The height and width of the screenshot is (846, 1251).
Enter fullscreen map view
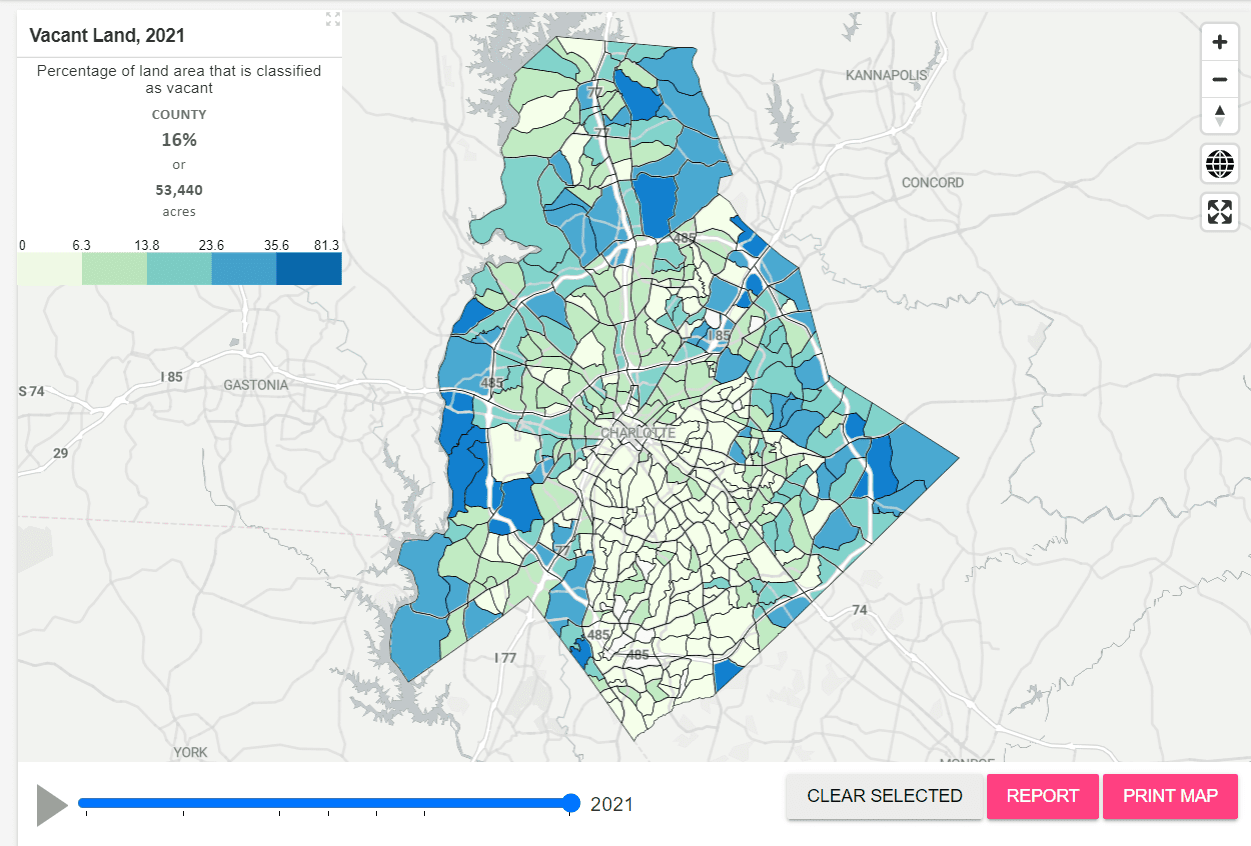[1219, 211]
